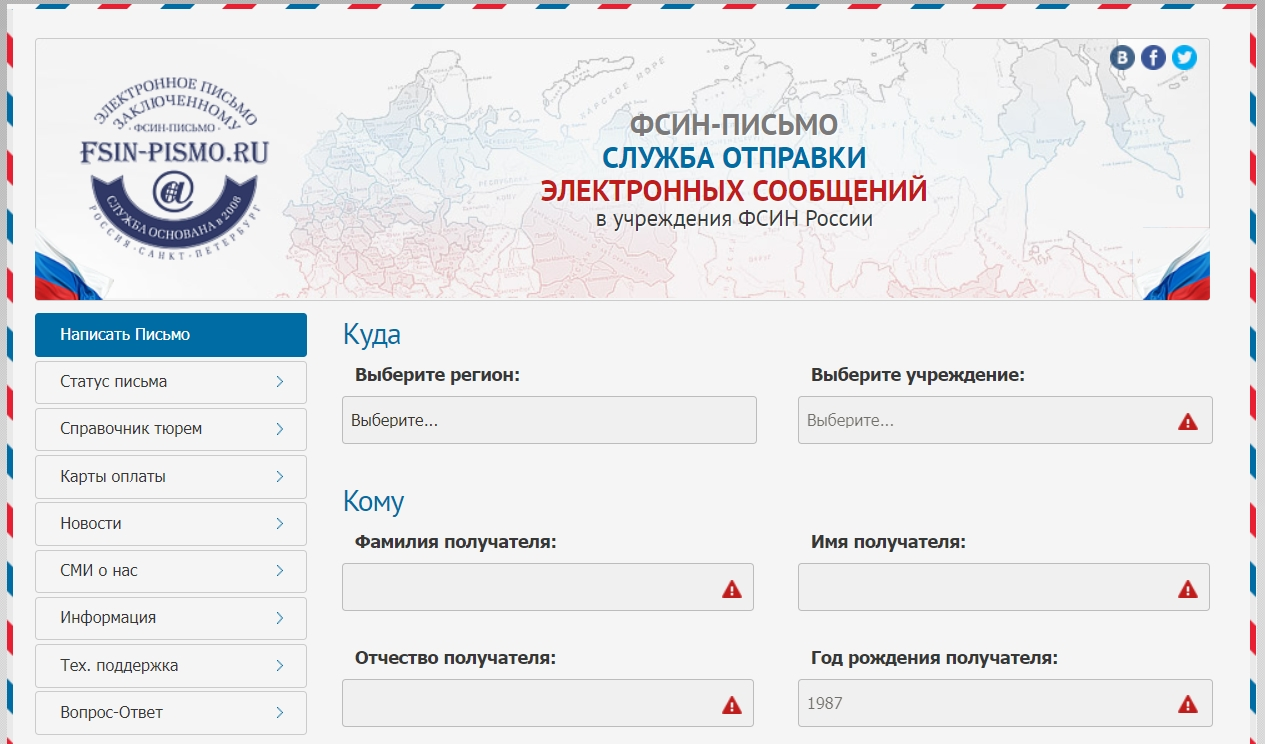Open the Статус письма menu item

pyautogui.click(x=171, y=382)
